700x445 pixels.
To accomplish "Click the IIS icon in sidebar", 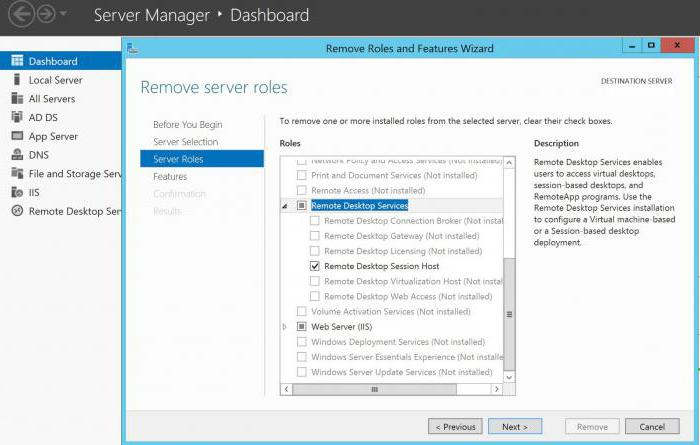I will pos(17,192).
